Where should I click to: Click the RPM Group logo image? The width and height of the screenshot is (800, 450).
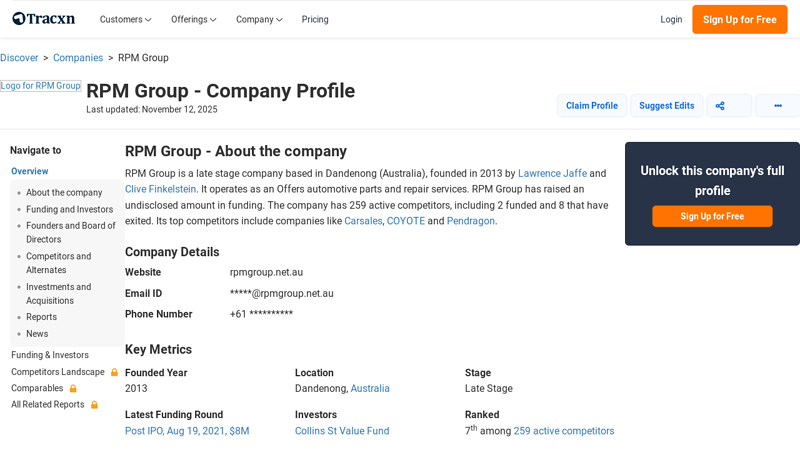point(41,86)
